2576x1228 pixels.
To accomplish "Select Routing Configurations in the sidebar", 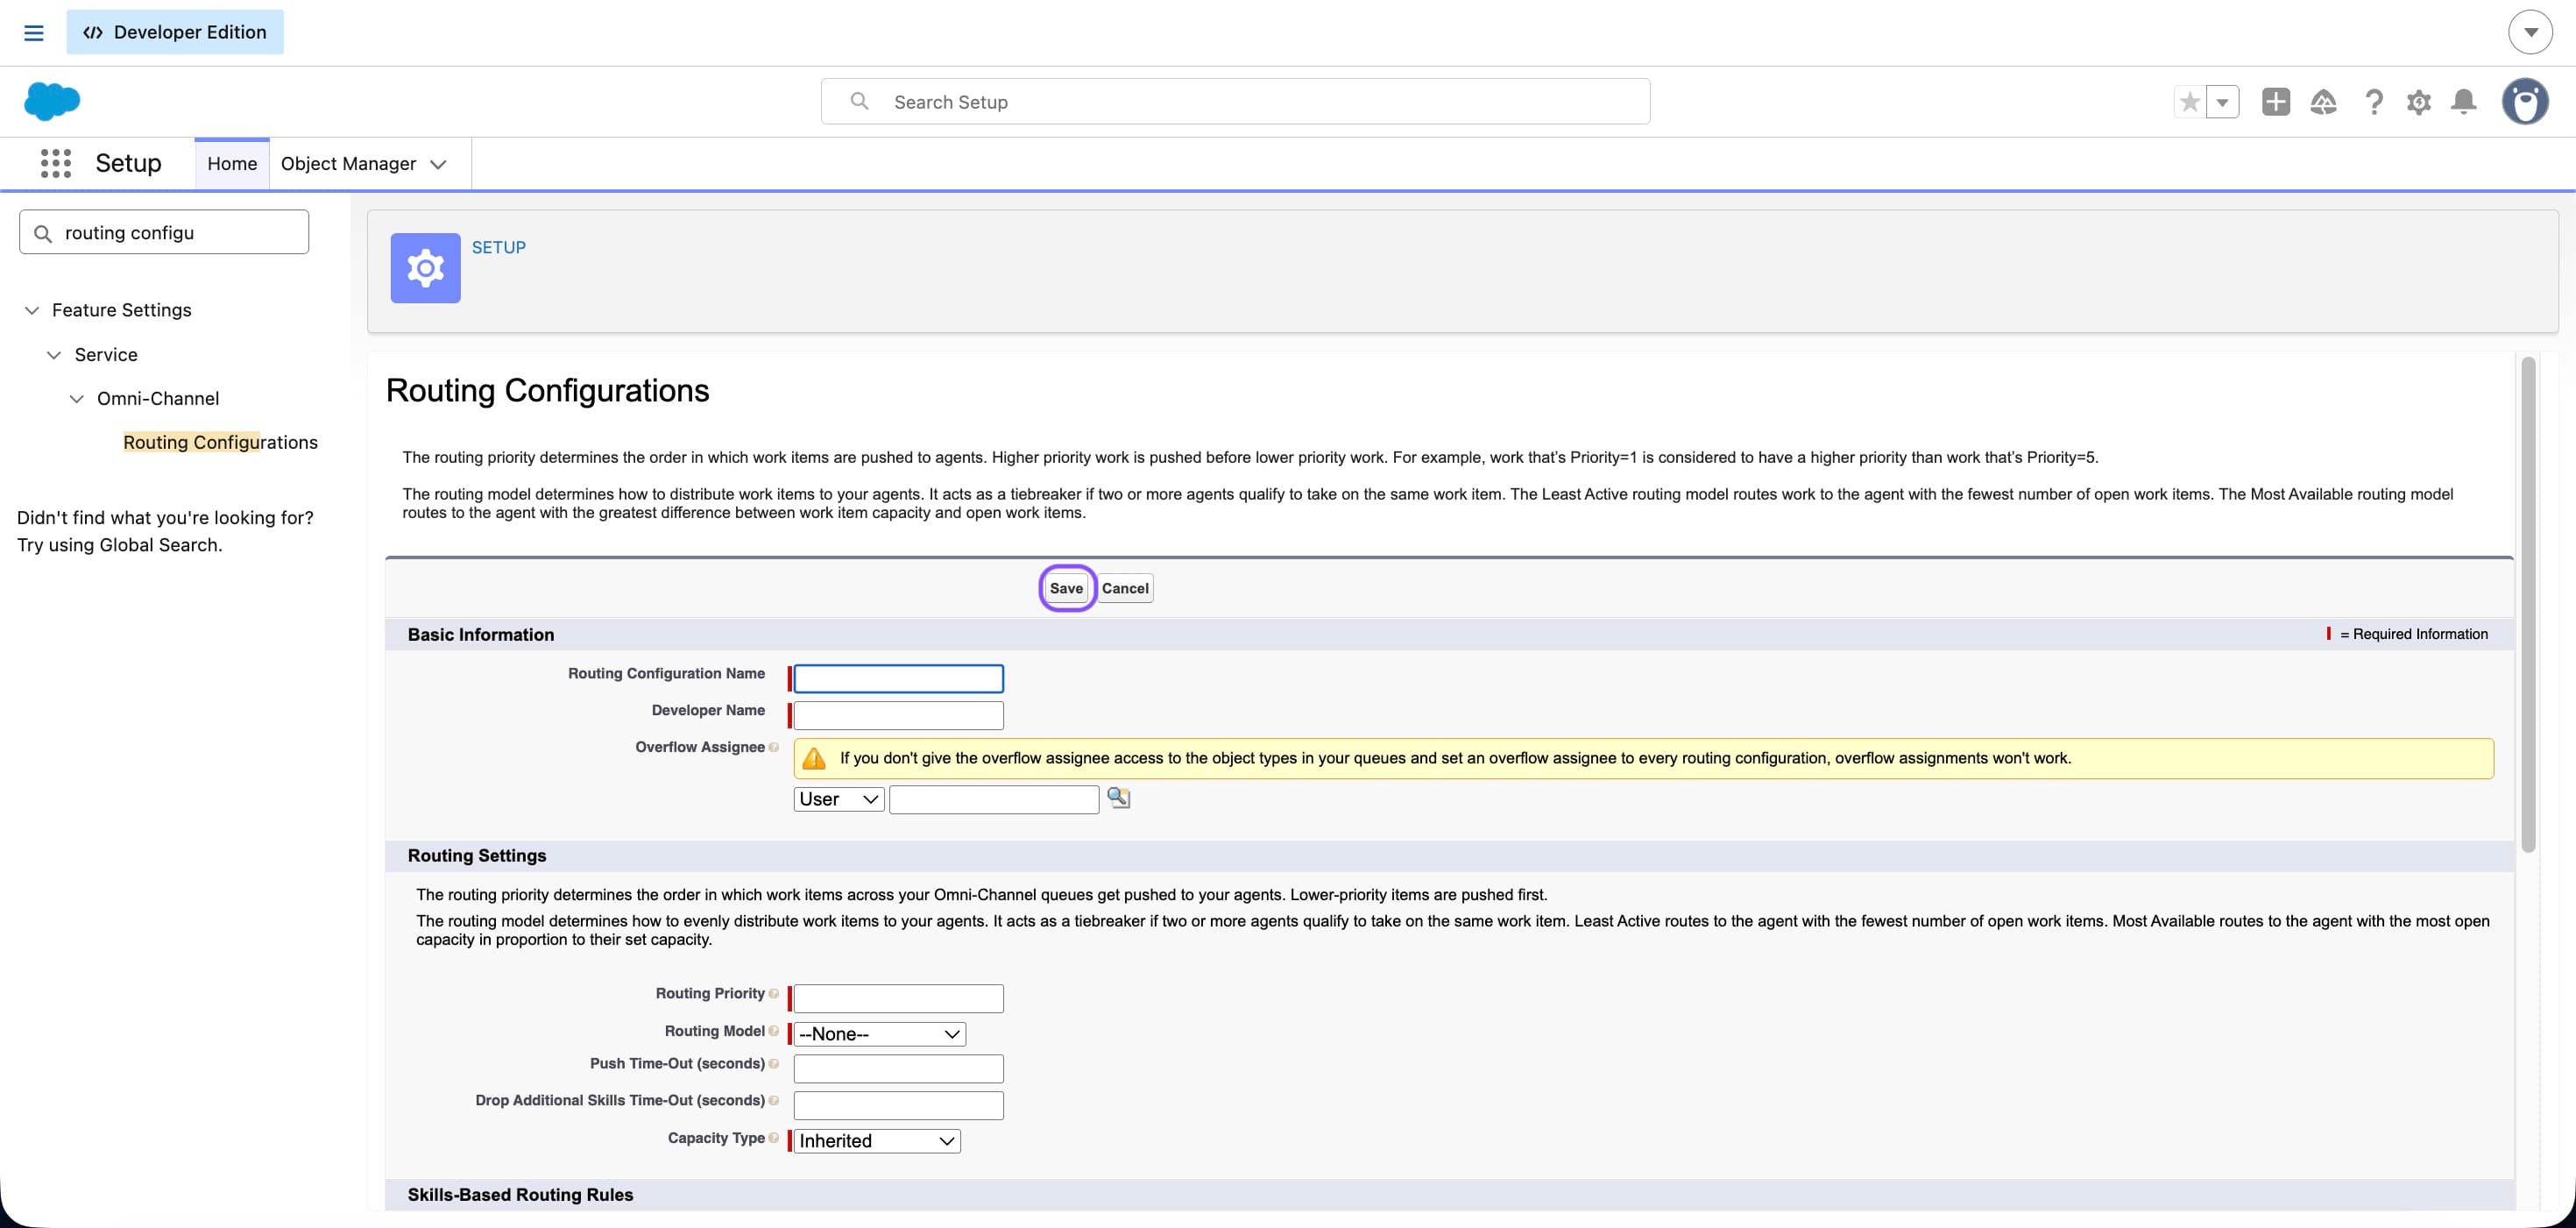I will click(220, 442).
